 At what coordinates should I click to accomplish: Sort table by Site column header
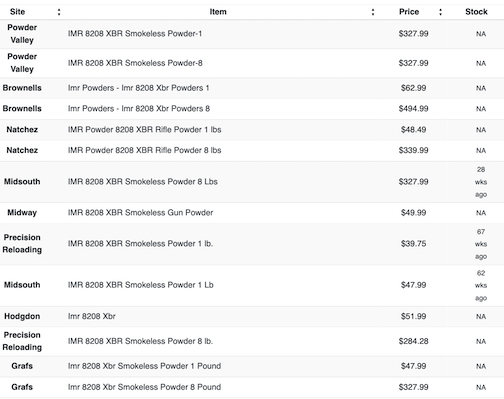(17, 12)
